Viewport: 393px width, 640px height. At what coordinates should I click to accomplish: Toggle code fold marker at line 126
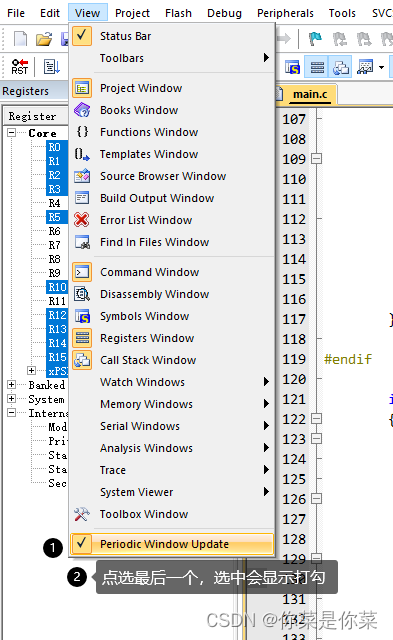click(x=317, y=499)
